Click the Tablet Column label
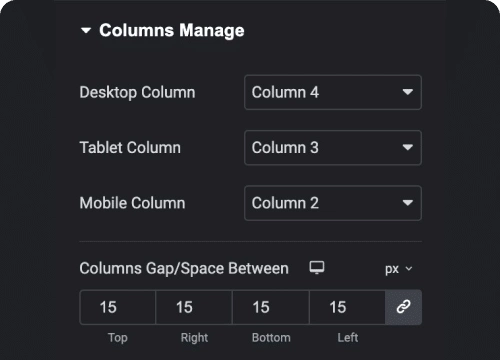 (130, 148)
